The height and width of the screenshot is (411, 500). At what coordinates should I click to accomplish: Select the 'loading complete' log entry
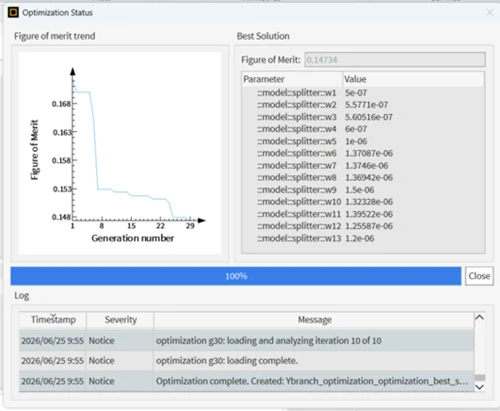point(247,361)
